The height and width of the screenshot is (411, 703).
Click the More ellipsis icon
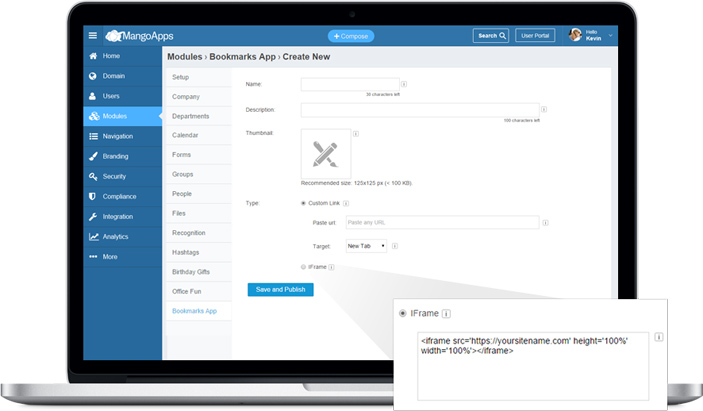(x=93, y=257)
